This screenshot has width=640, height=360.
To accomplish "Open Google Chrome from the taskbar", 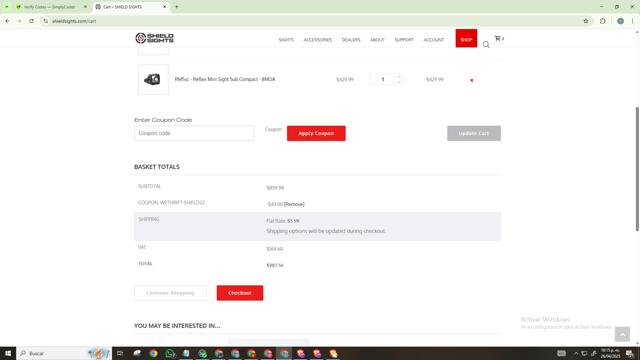I will tap(153, 353).
